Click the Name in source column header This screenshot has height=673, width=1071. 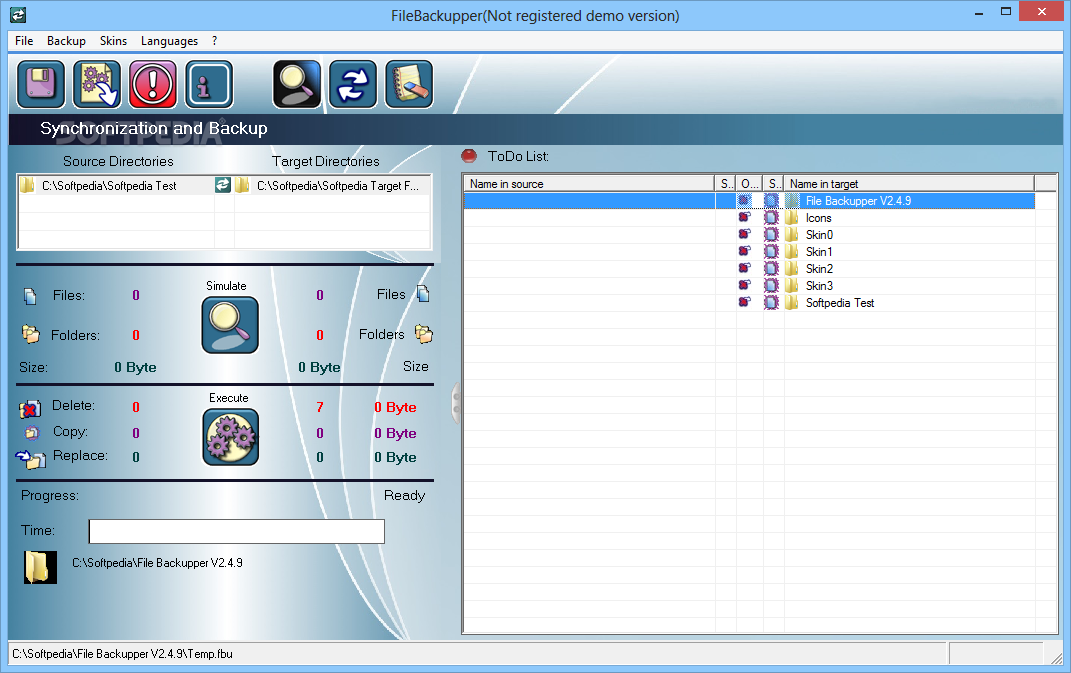(589, 184)
